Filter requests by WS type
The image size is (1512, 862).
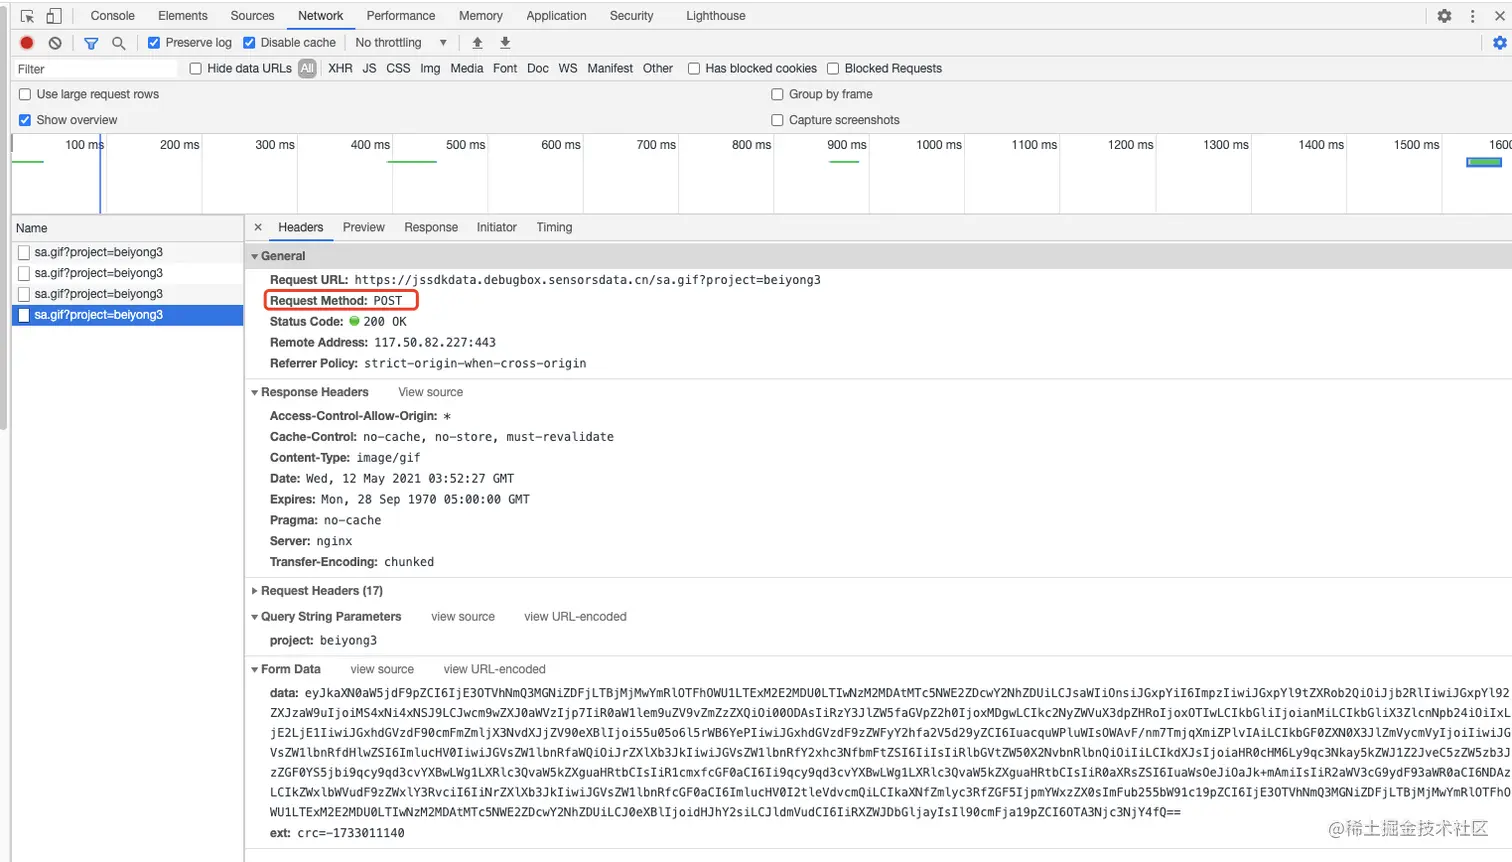point(568,69)
